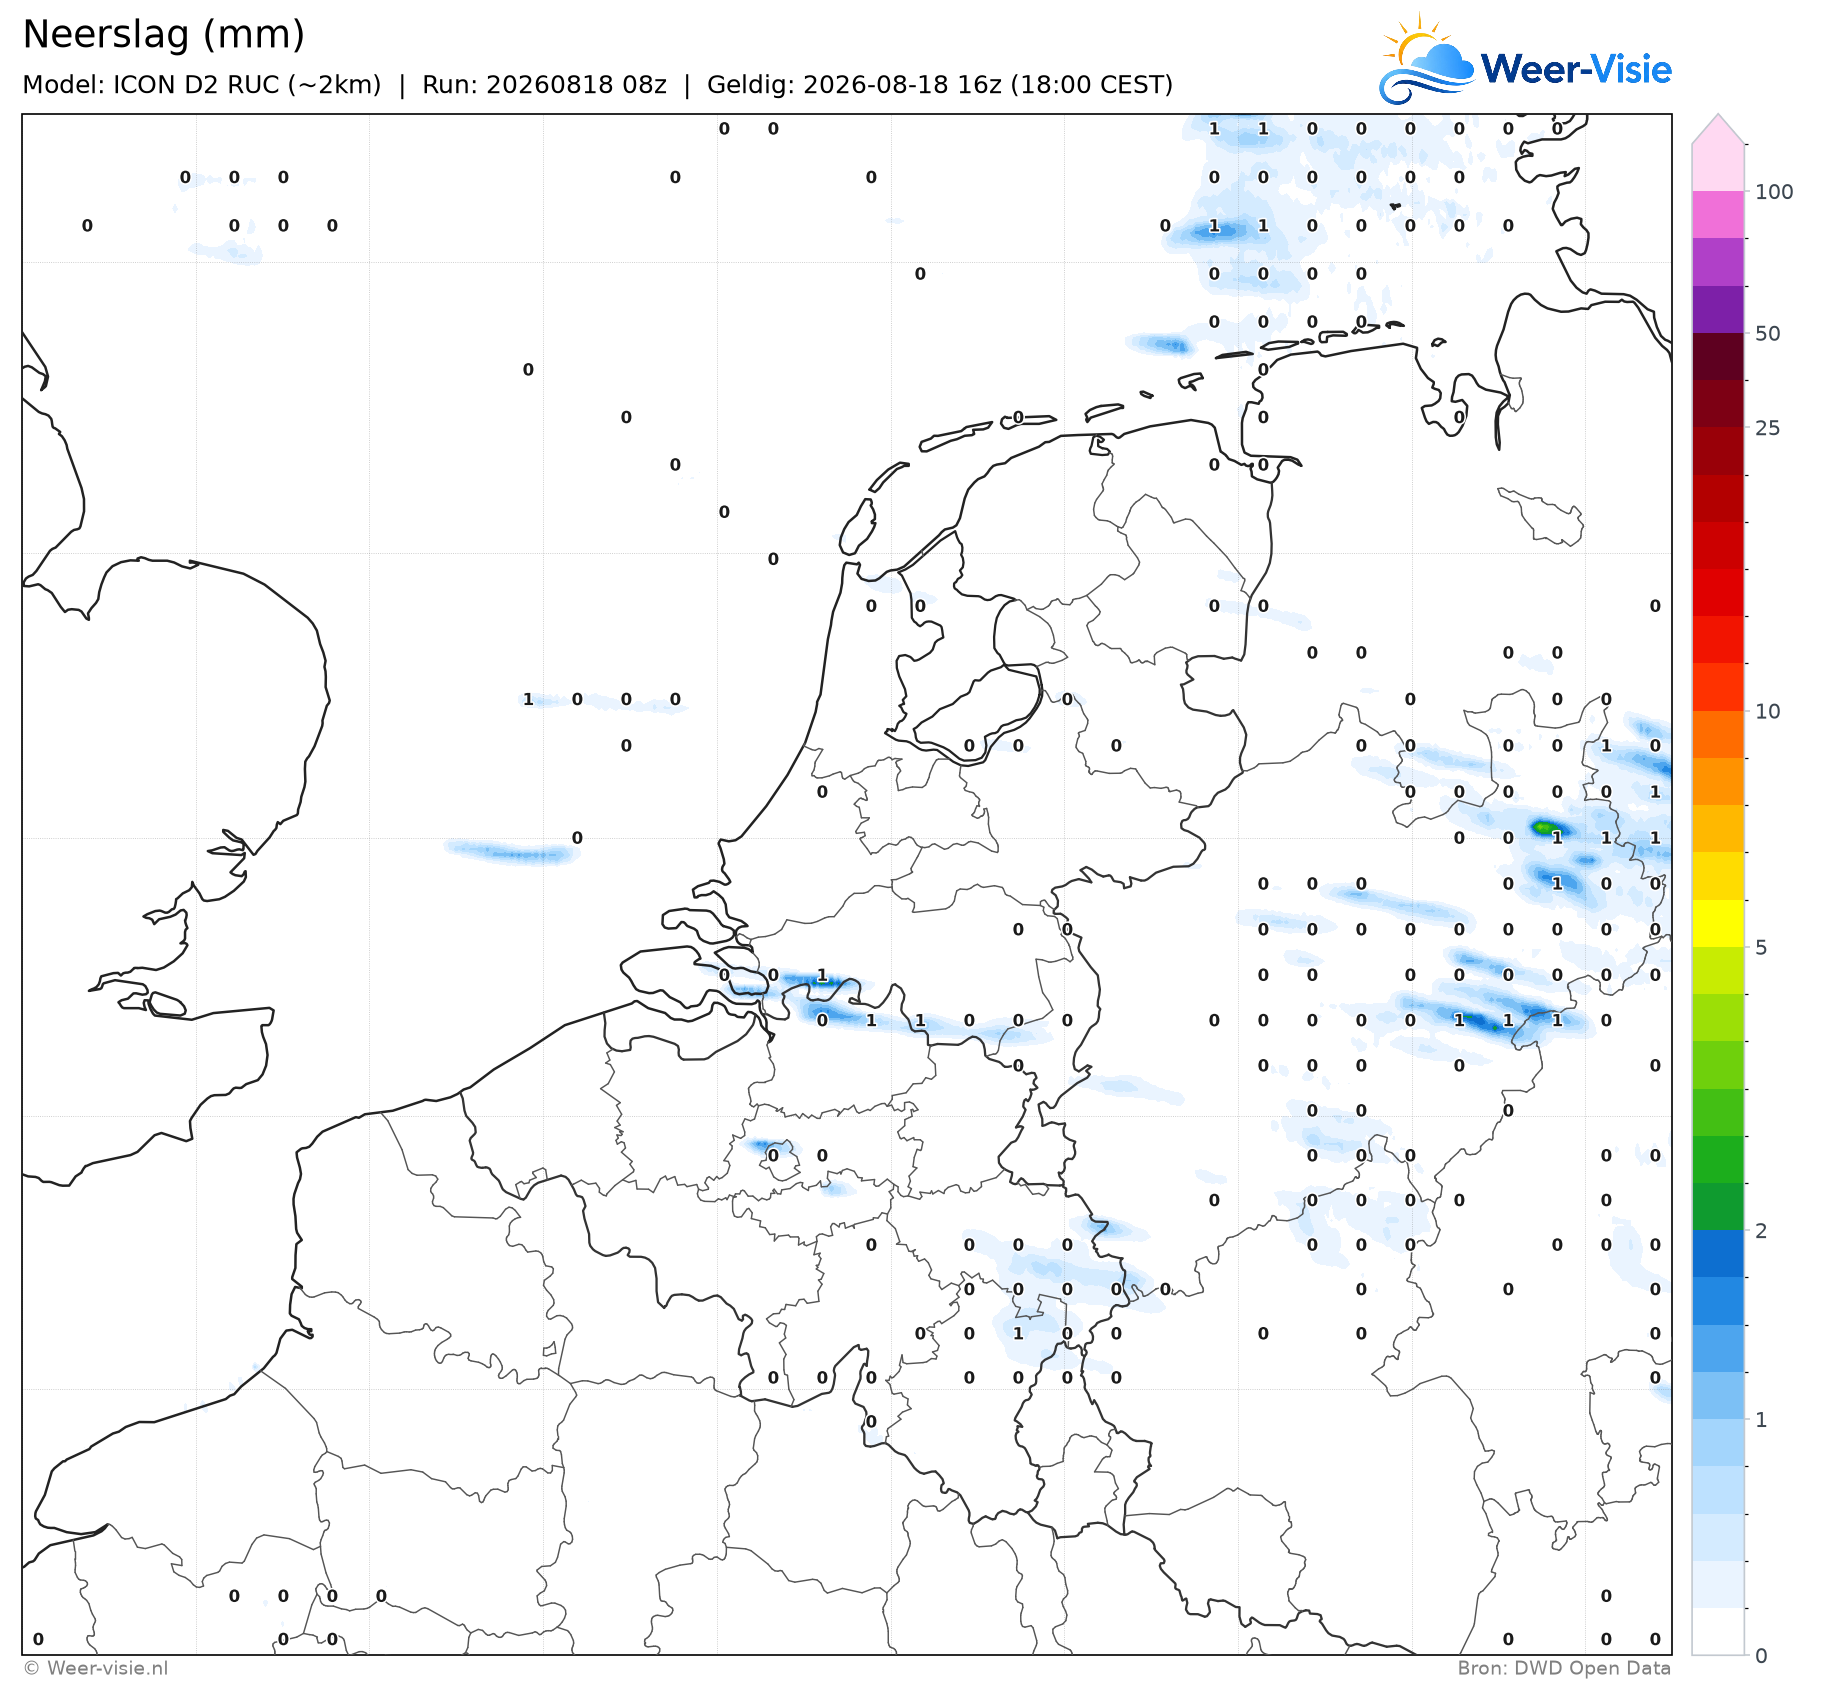Click the blue rain streak in the North Sea
1824x1681 pixels.
coord(512,853)
